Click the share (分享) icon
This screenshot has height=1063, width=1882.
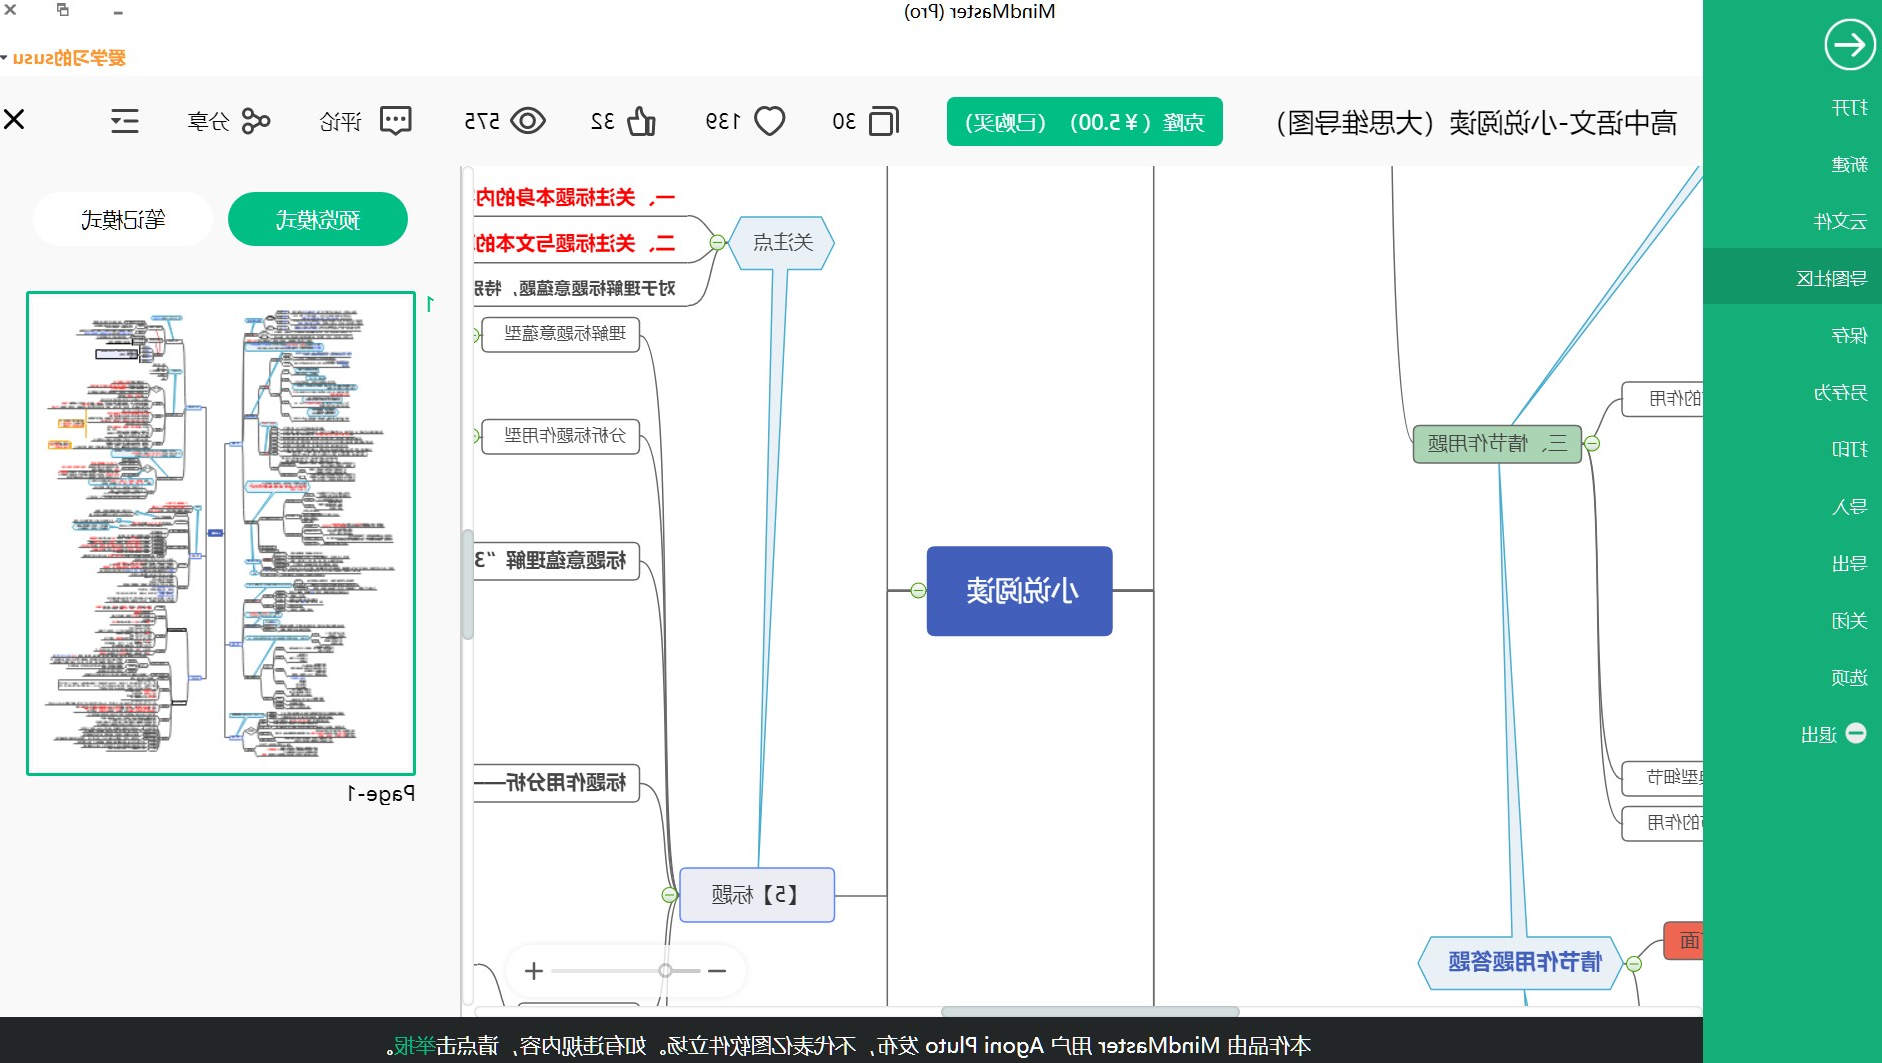point(256,121)
